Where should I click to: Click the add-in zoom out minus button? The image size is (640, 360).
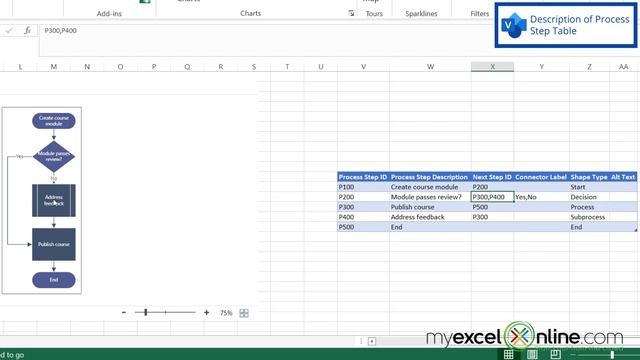coord(124,313)
